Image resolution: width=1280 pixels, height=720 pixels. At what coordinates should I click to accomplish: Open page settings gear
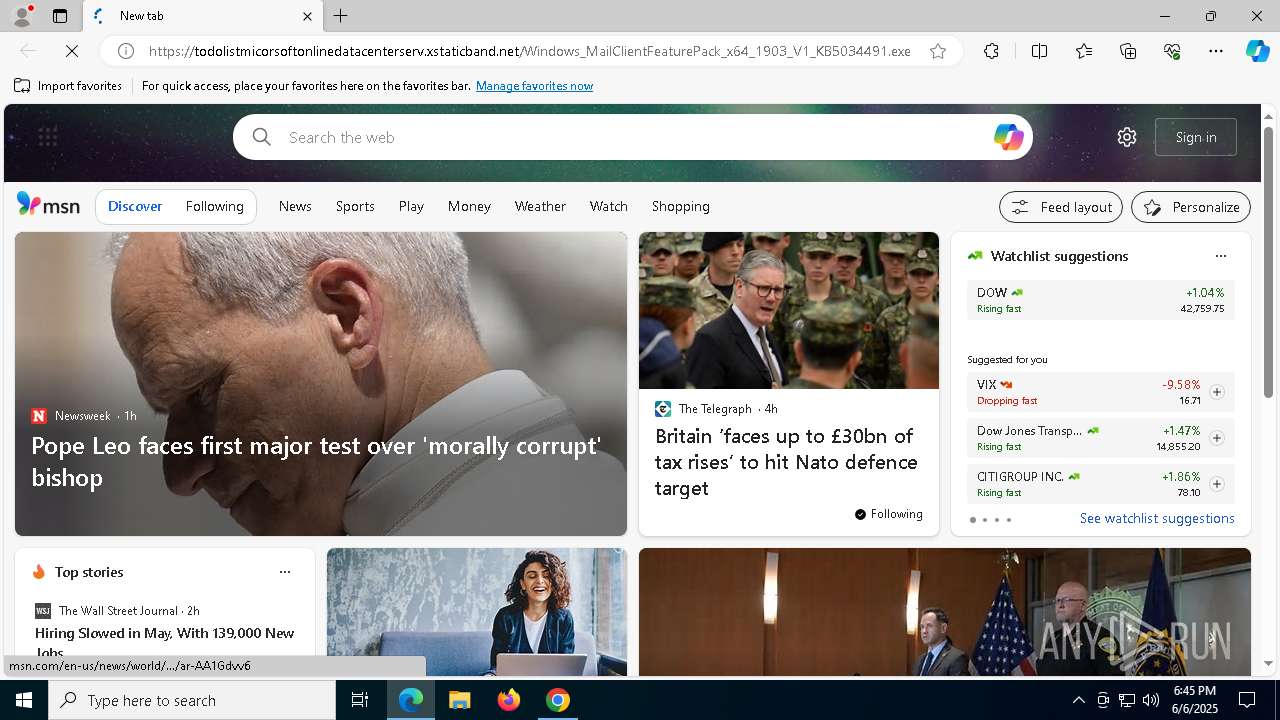[1127, 137]
